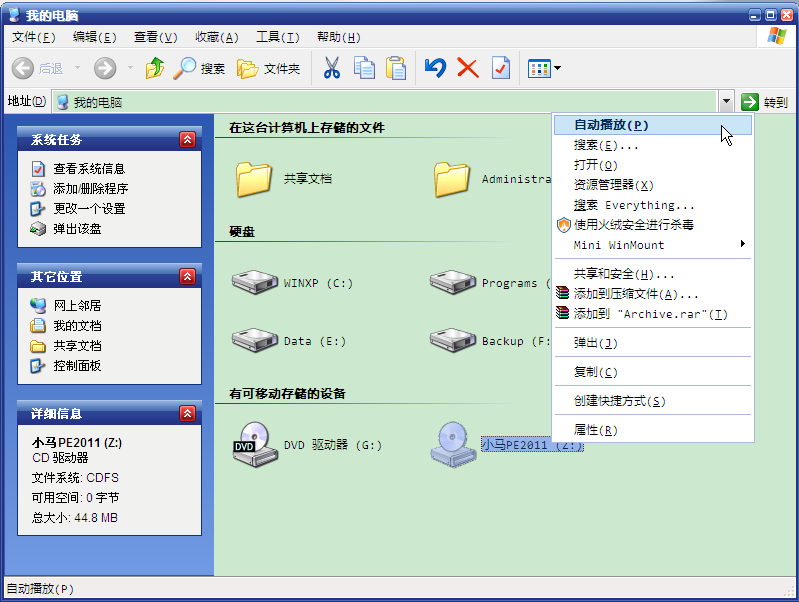Toggle the Folders (文件夹) pane button

coord(269,68)
